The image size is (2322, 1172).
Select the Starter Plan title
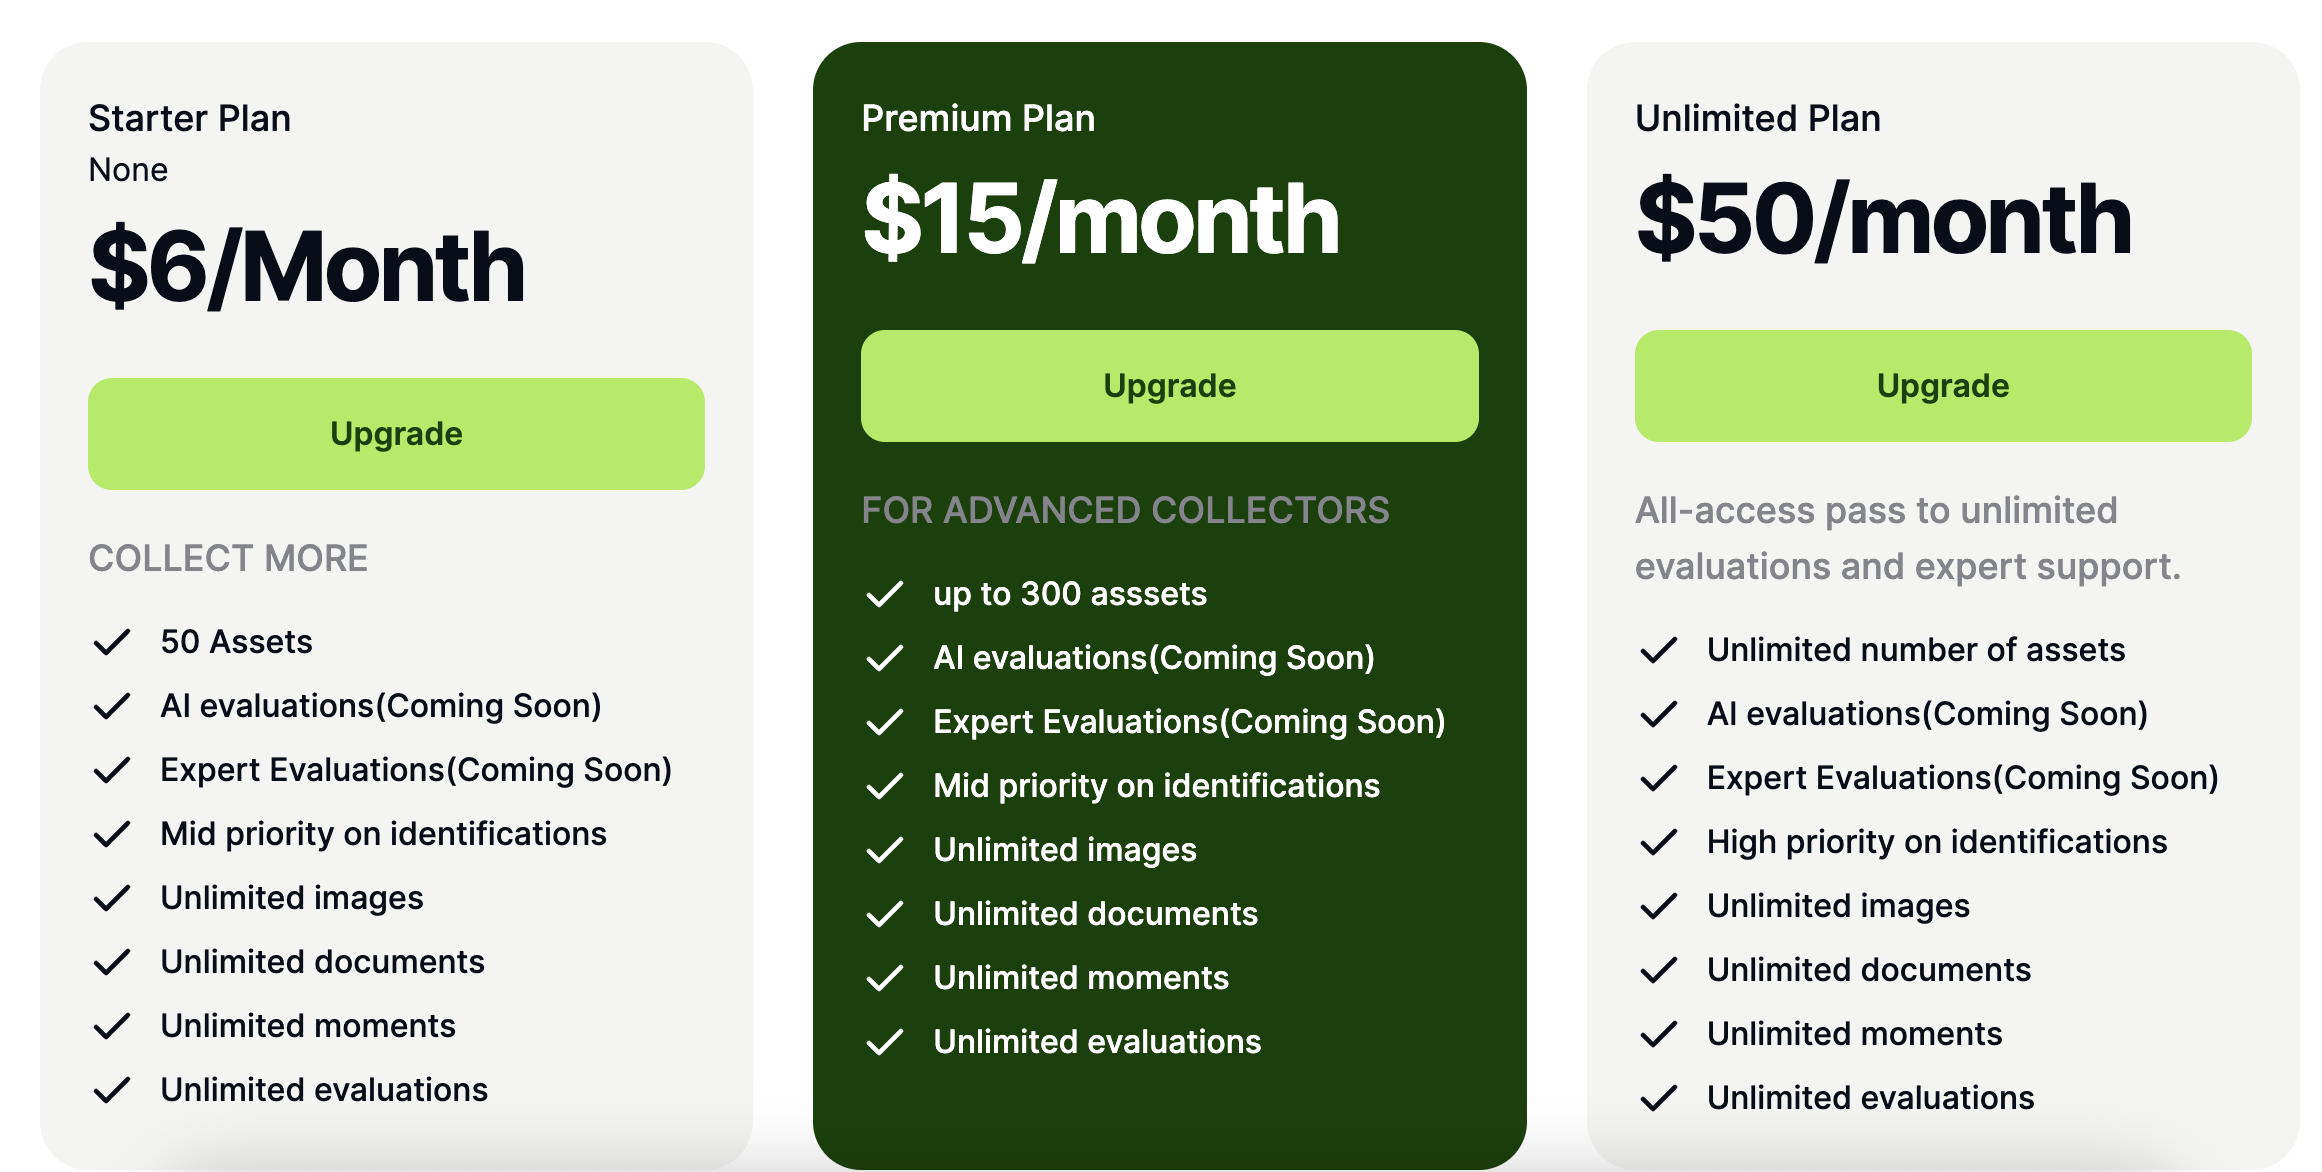tap(189, 117)
